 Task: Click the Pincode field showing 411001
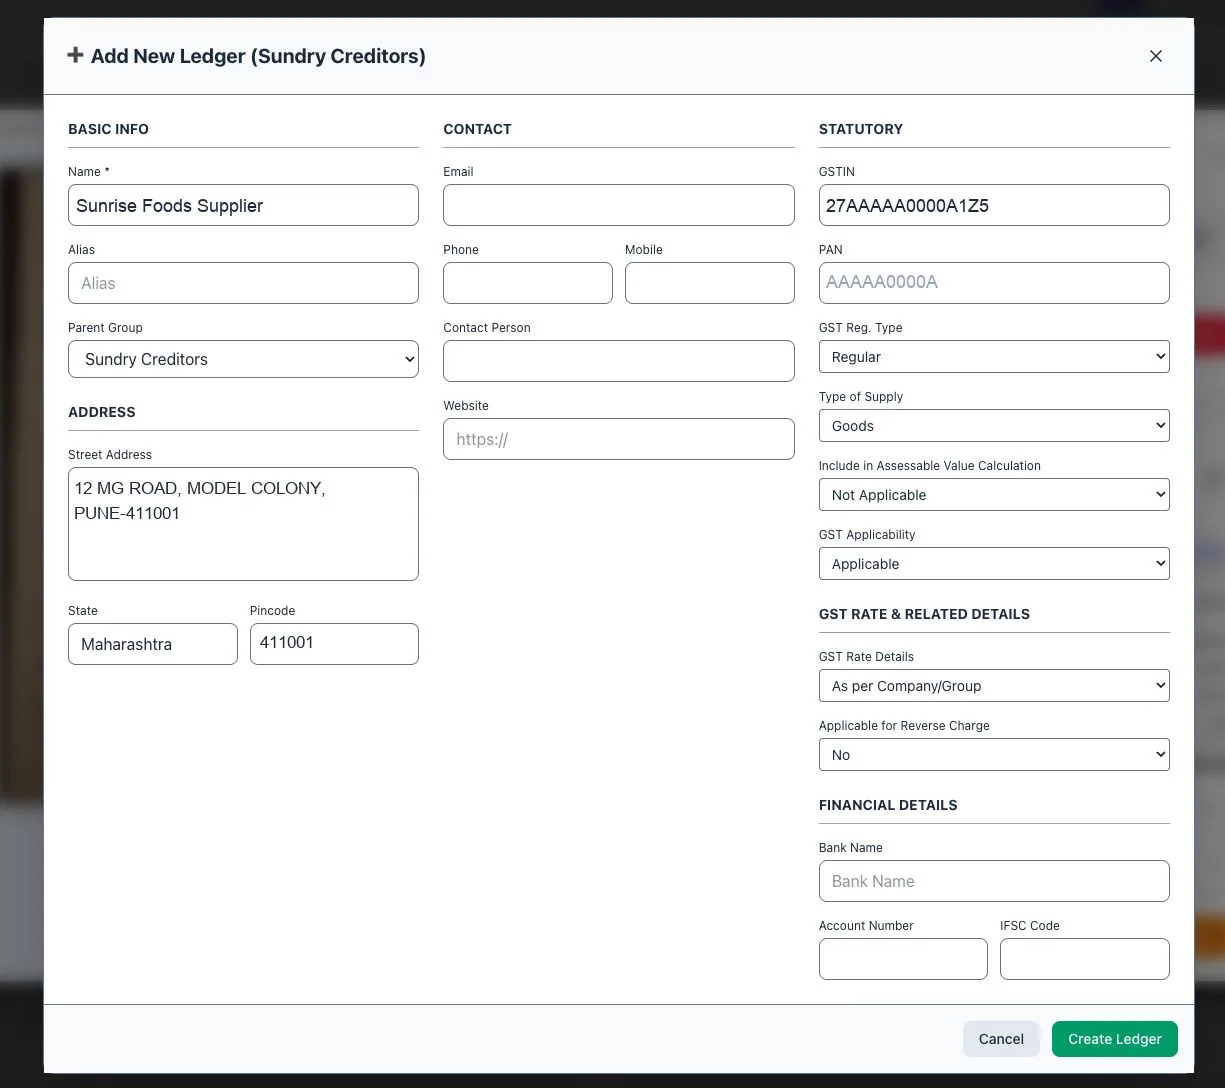click(334, 644)
